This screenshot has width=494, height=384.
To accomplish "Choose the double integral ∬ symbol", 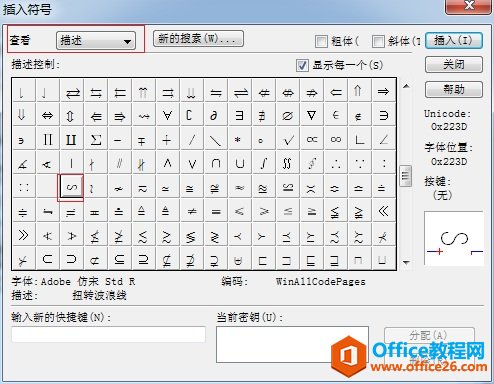I will [287, 163].
